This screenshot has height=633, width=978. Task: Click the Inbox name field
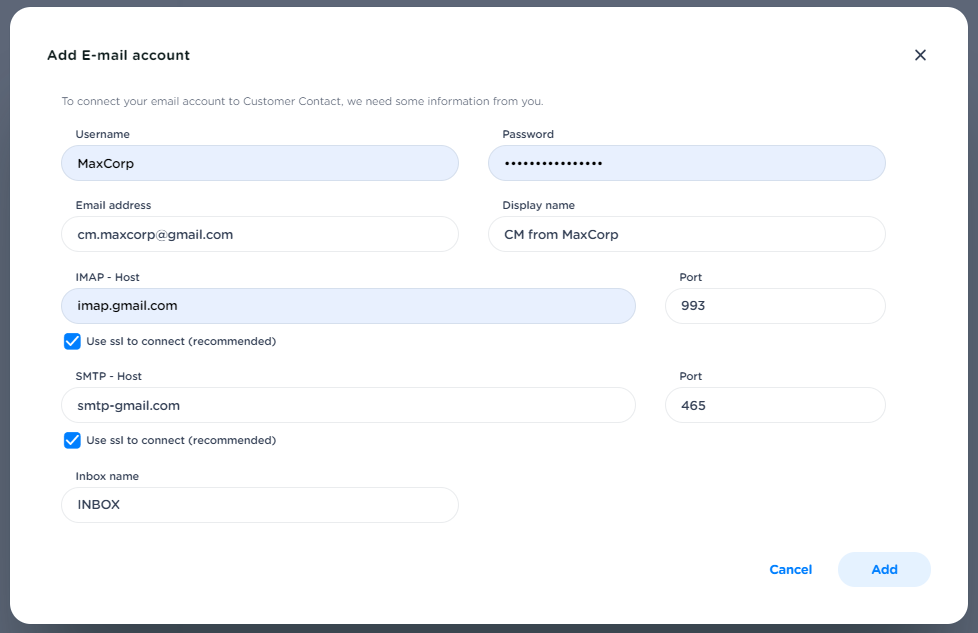coord(259,505)
